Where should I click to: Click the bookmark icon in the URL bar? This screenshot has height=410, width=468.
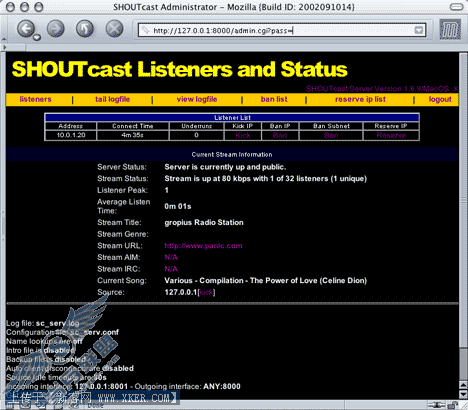145,30
